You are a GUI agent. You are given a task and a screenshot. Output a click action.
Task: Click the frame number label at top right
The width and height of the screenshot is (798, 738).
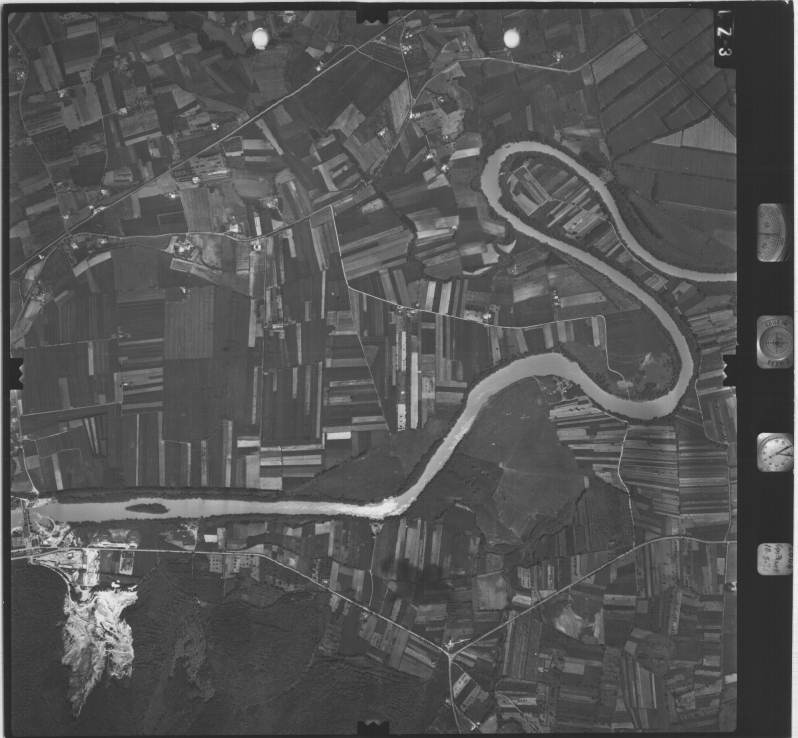[725, 38]
